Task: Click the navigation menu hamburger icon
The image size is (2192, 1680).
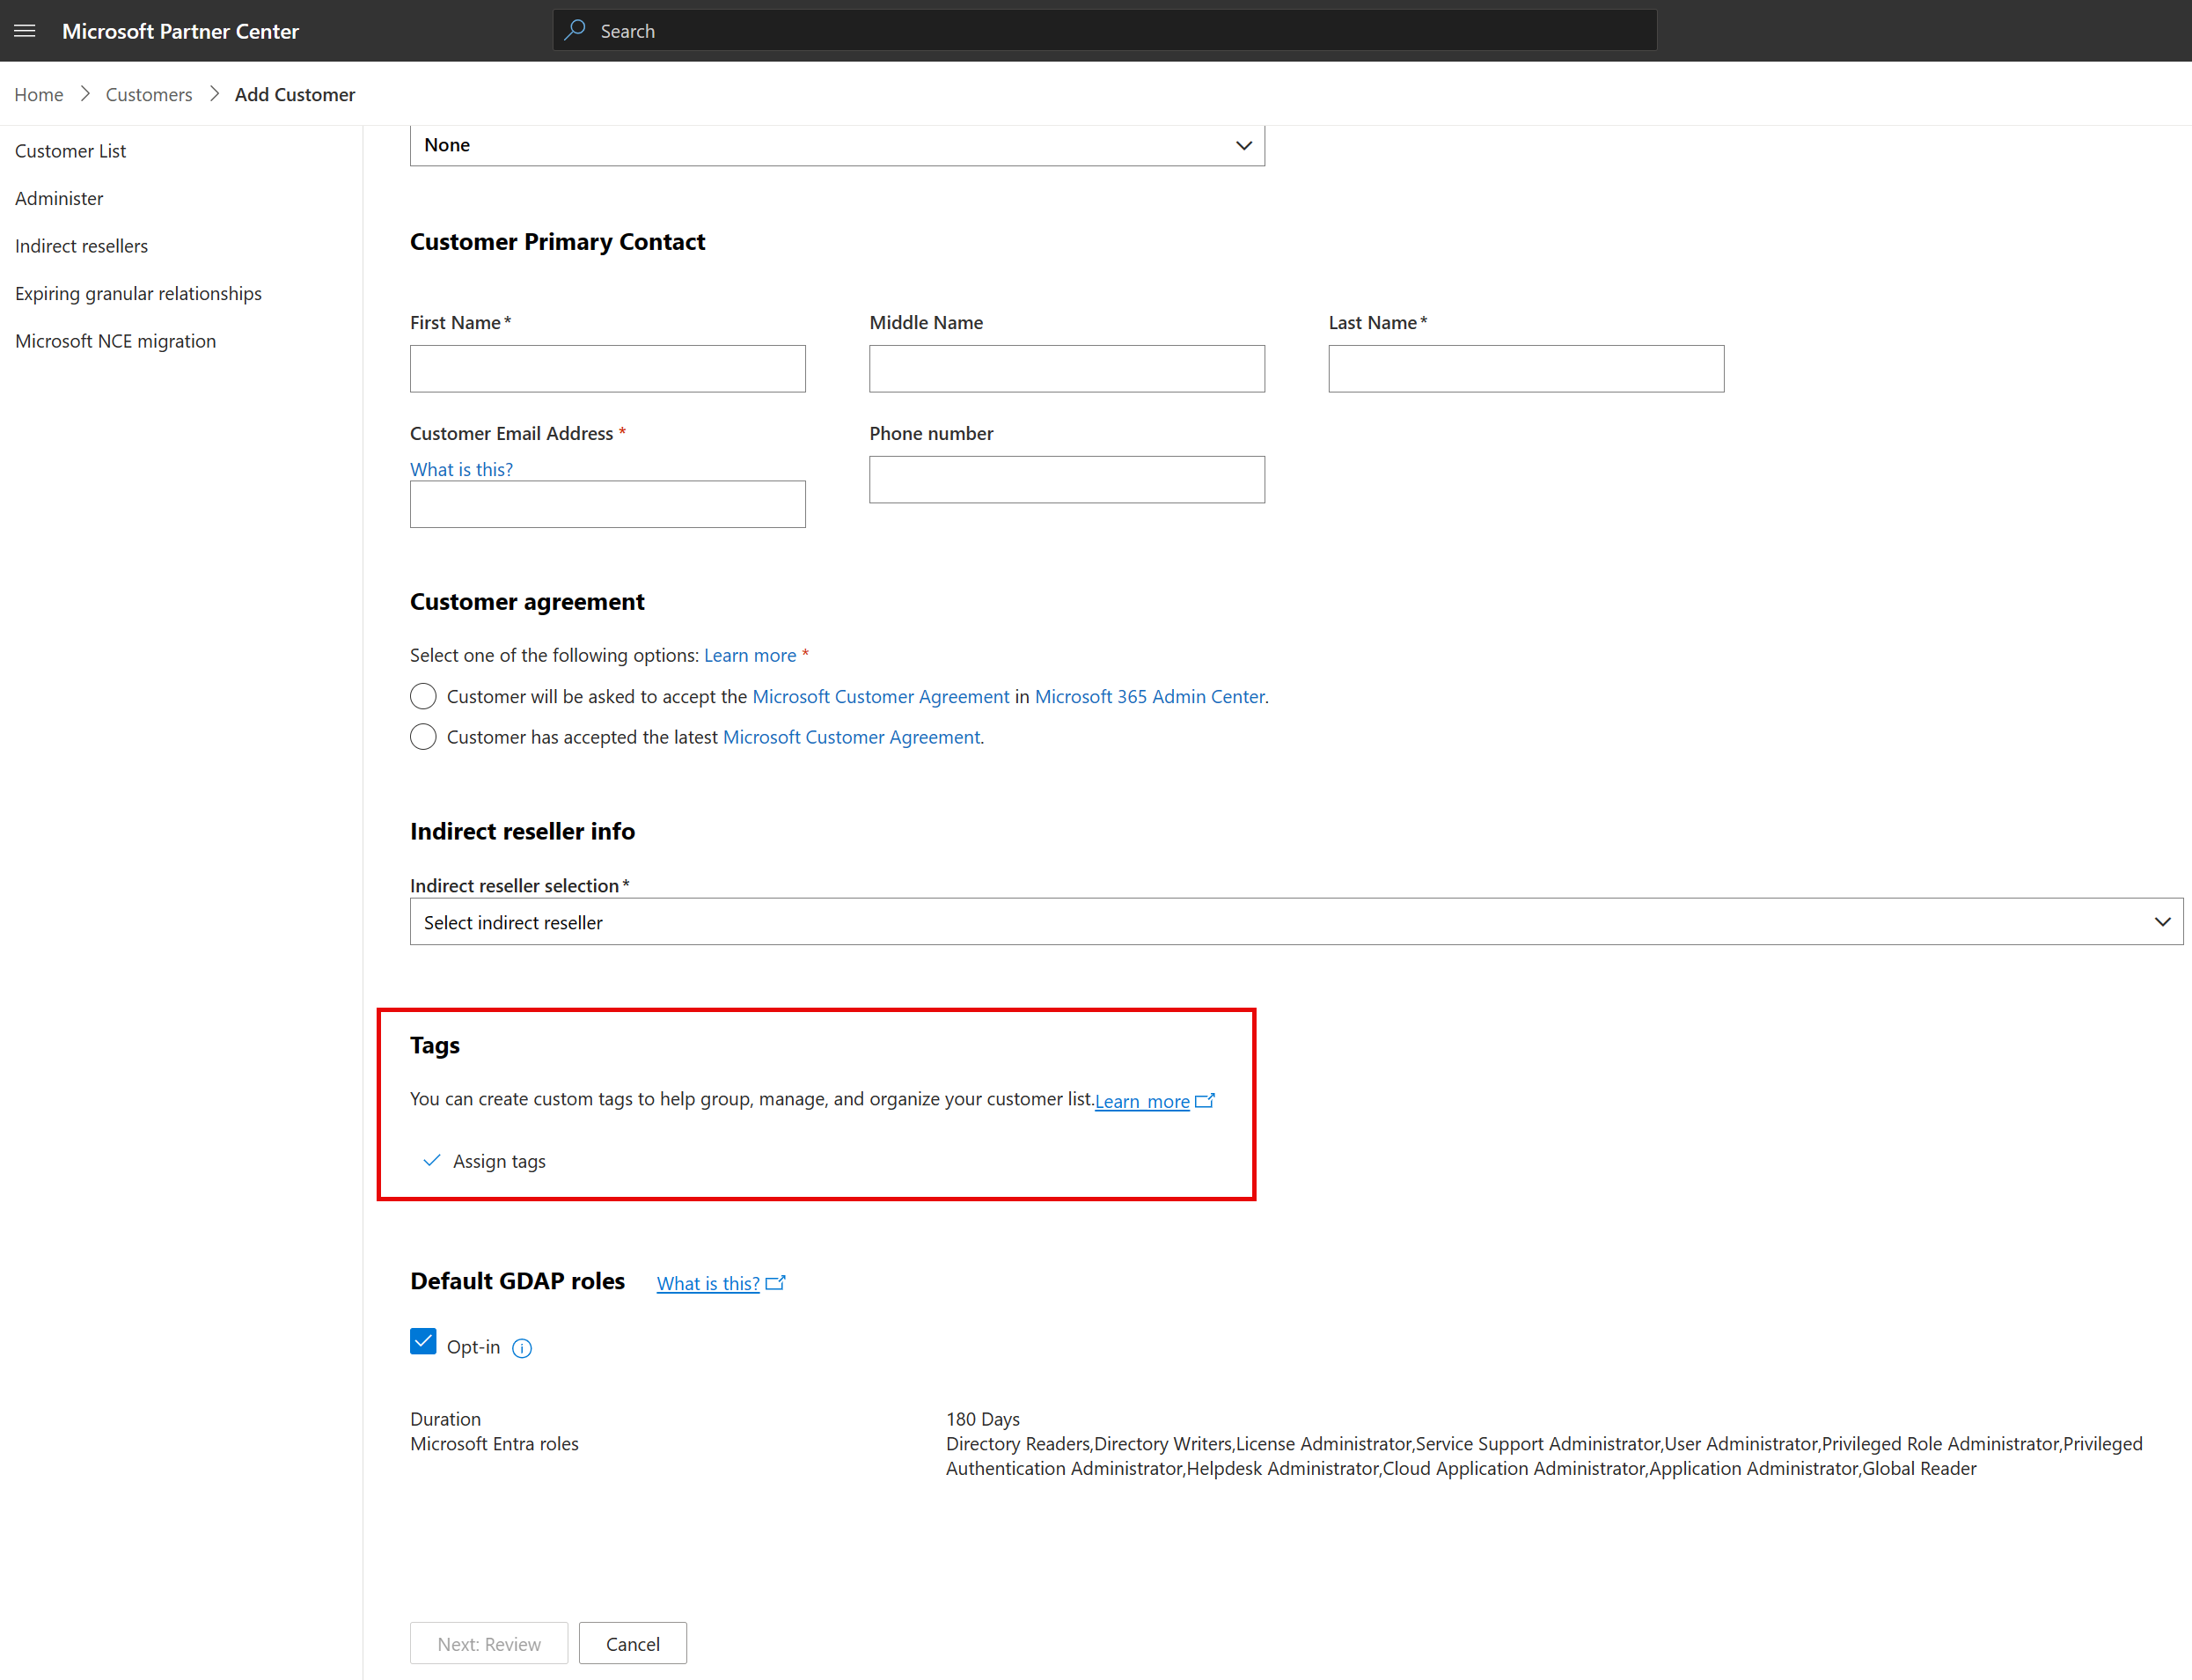Action: [25, 30]
